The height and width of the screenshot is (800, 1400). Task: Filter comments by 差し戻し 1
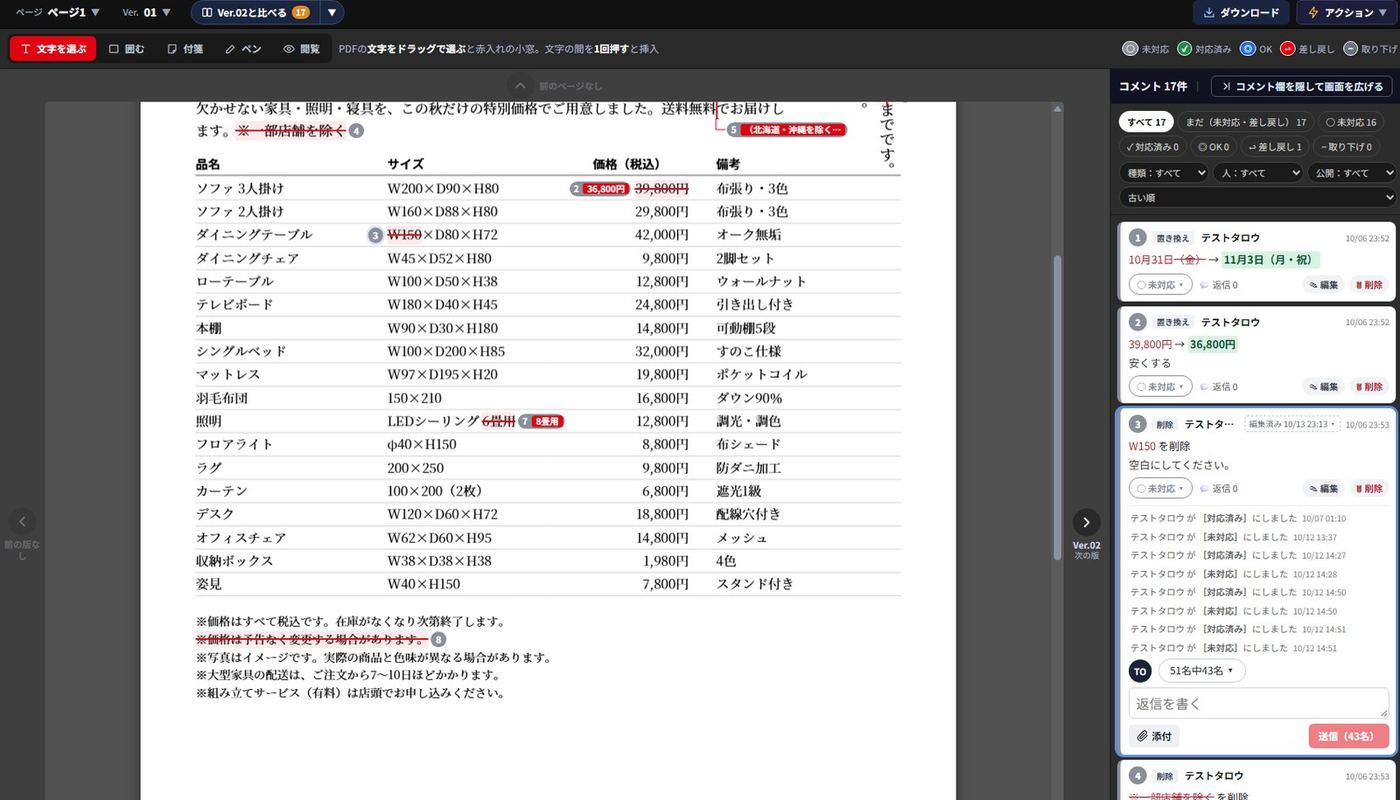pos(1275,147)
